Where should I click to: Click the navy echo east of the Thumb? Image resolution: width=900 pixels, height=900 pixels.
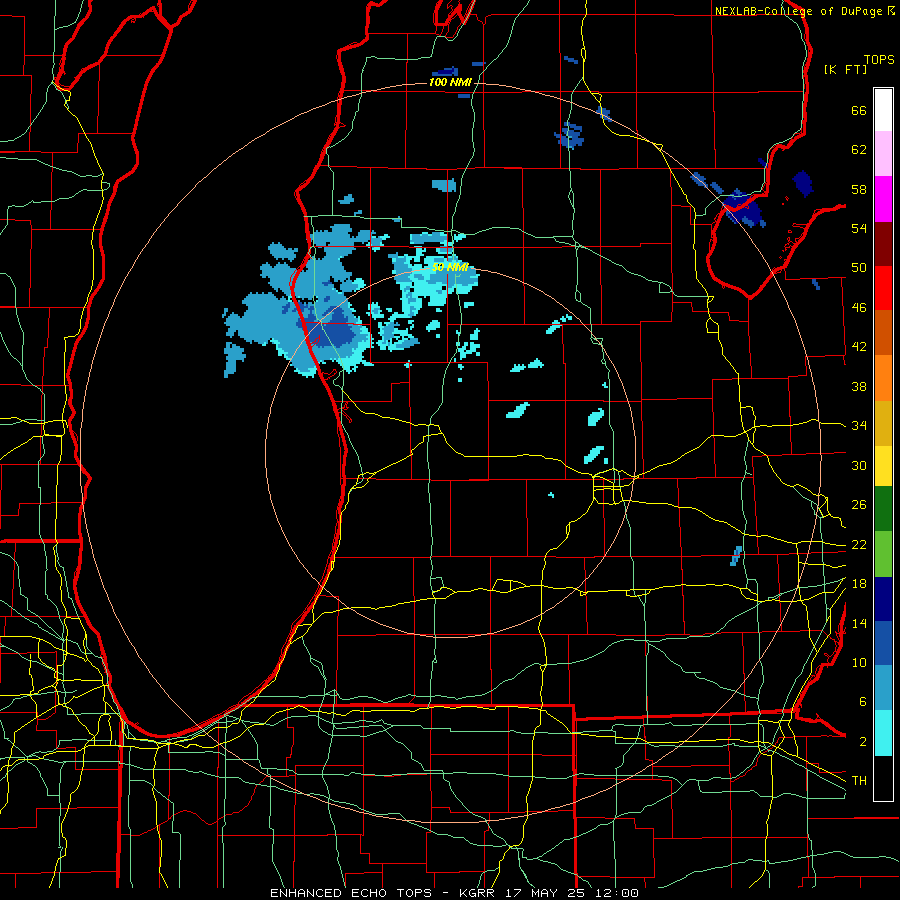pos(803,183)
